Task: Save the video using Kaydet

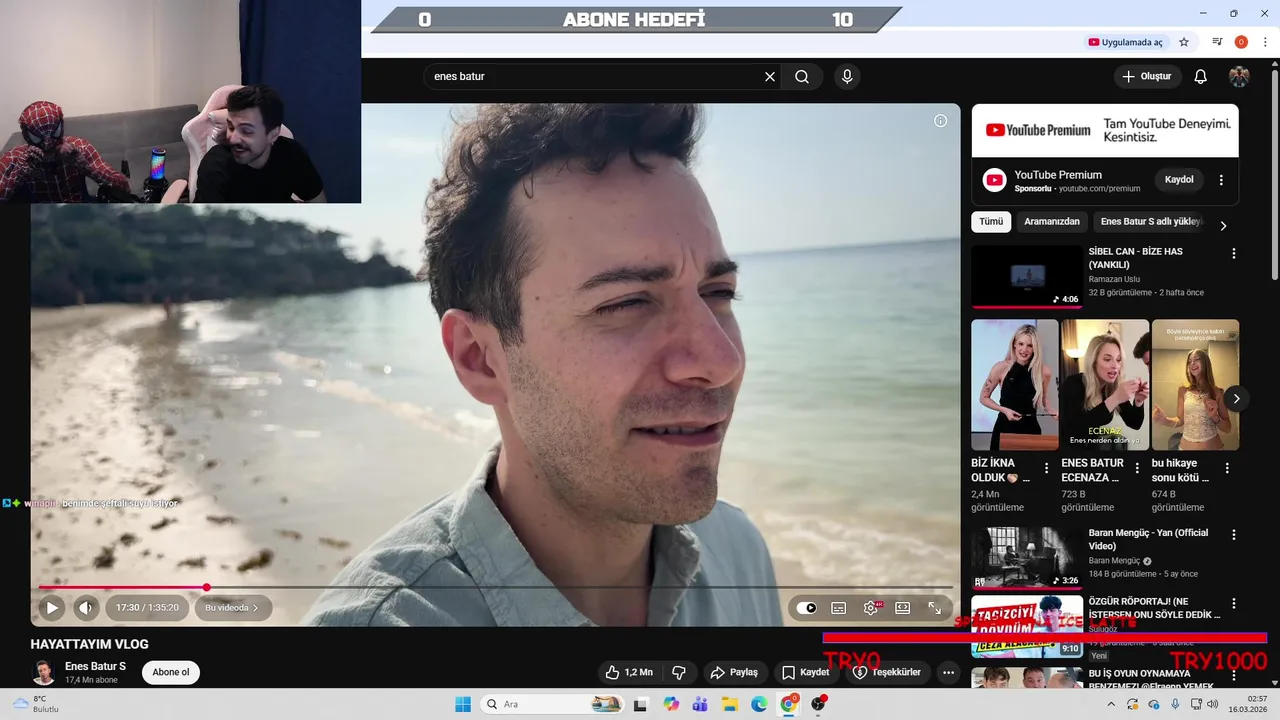Action: click(x=806, y=672)
